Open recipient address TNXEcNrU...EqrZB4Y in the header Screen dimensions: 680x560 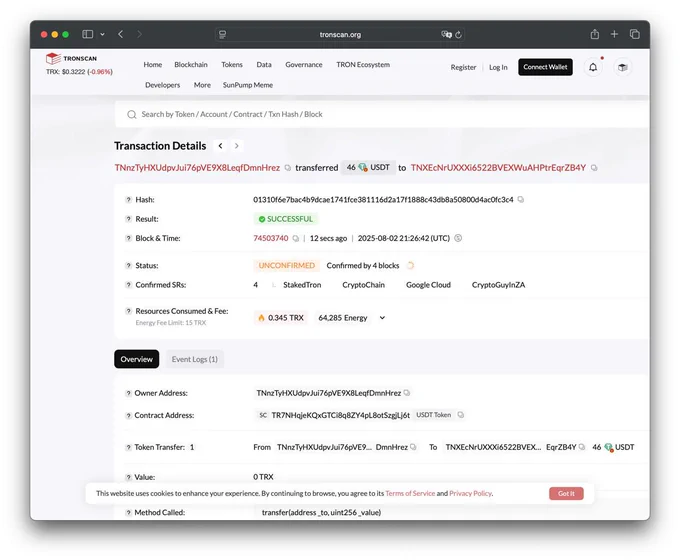point(498,168)
